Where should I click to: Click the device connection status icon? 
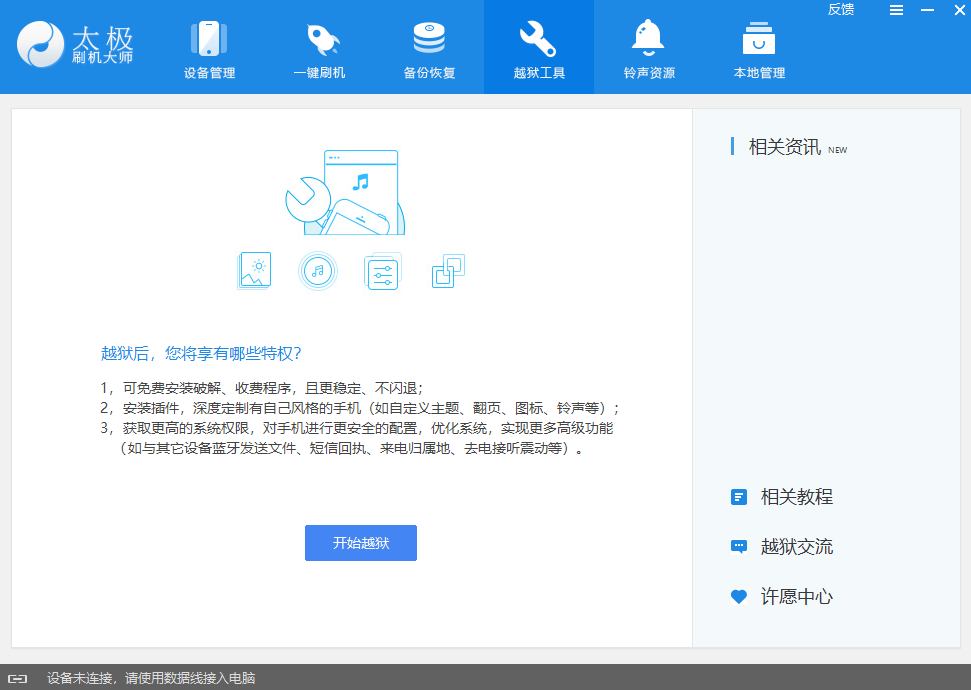tap(19, 678)
